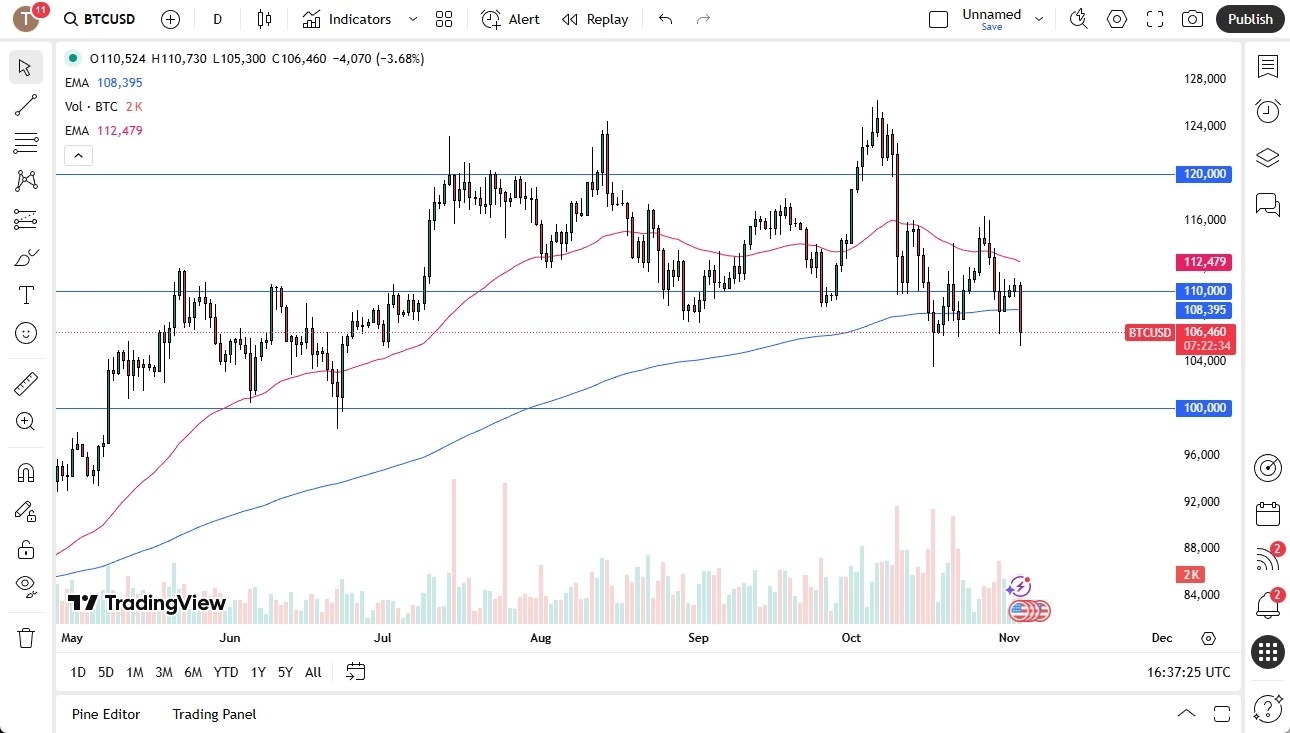The image size is (1290, 733).
Task: Lock all drawings with the padlock icon
Action: (x=26, y=548)
